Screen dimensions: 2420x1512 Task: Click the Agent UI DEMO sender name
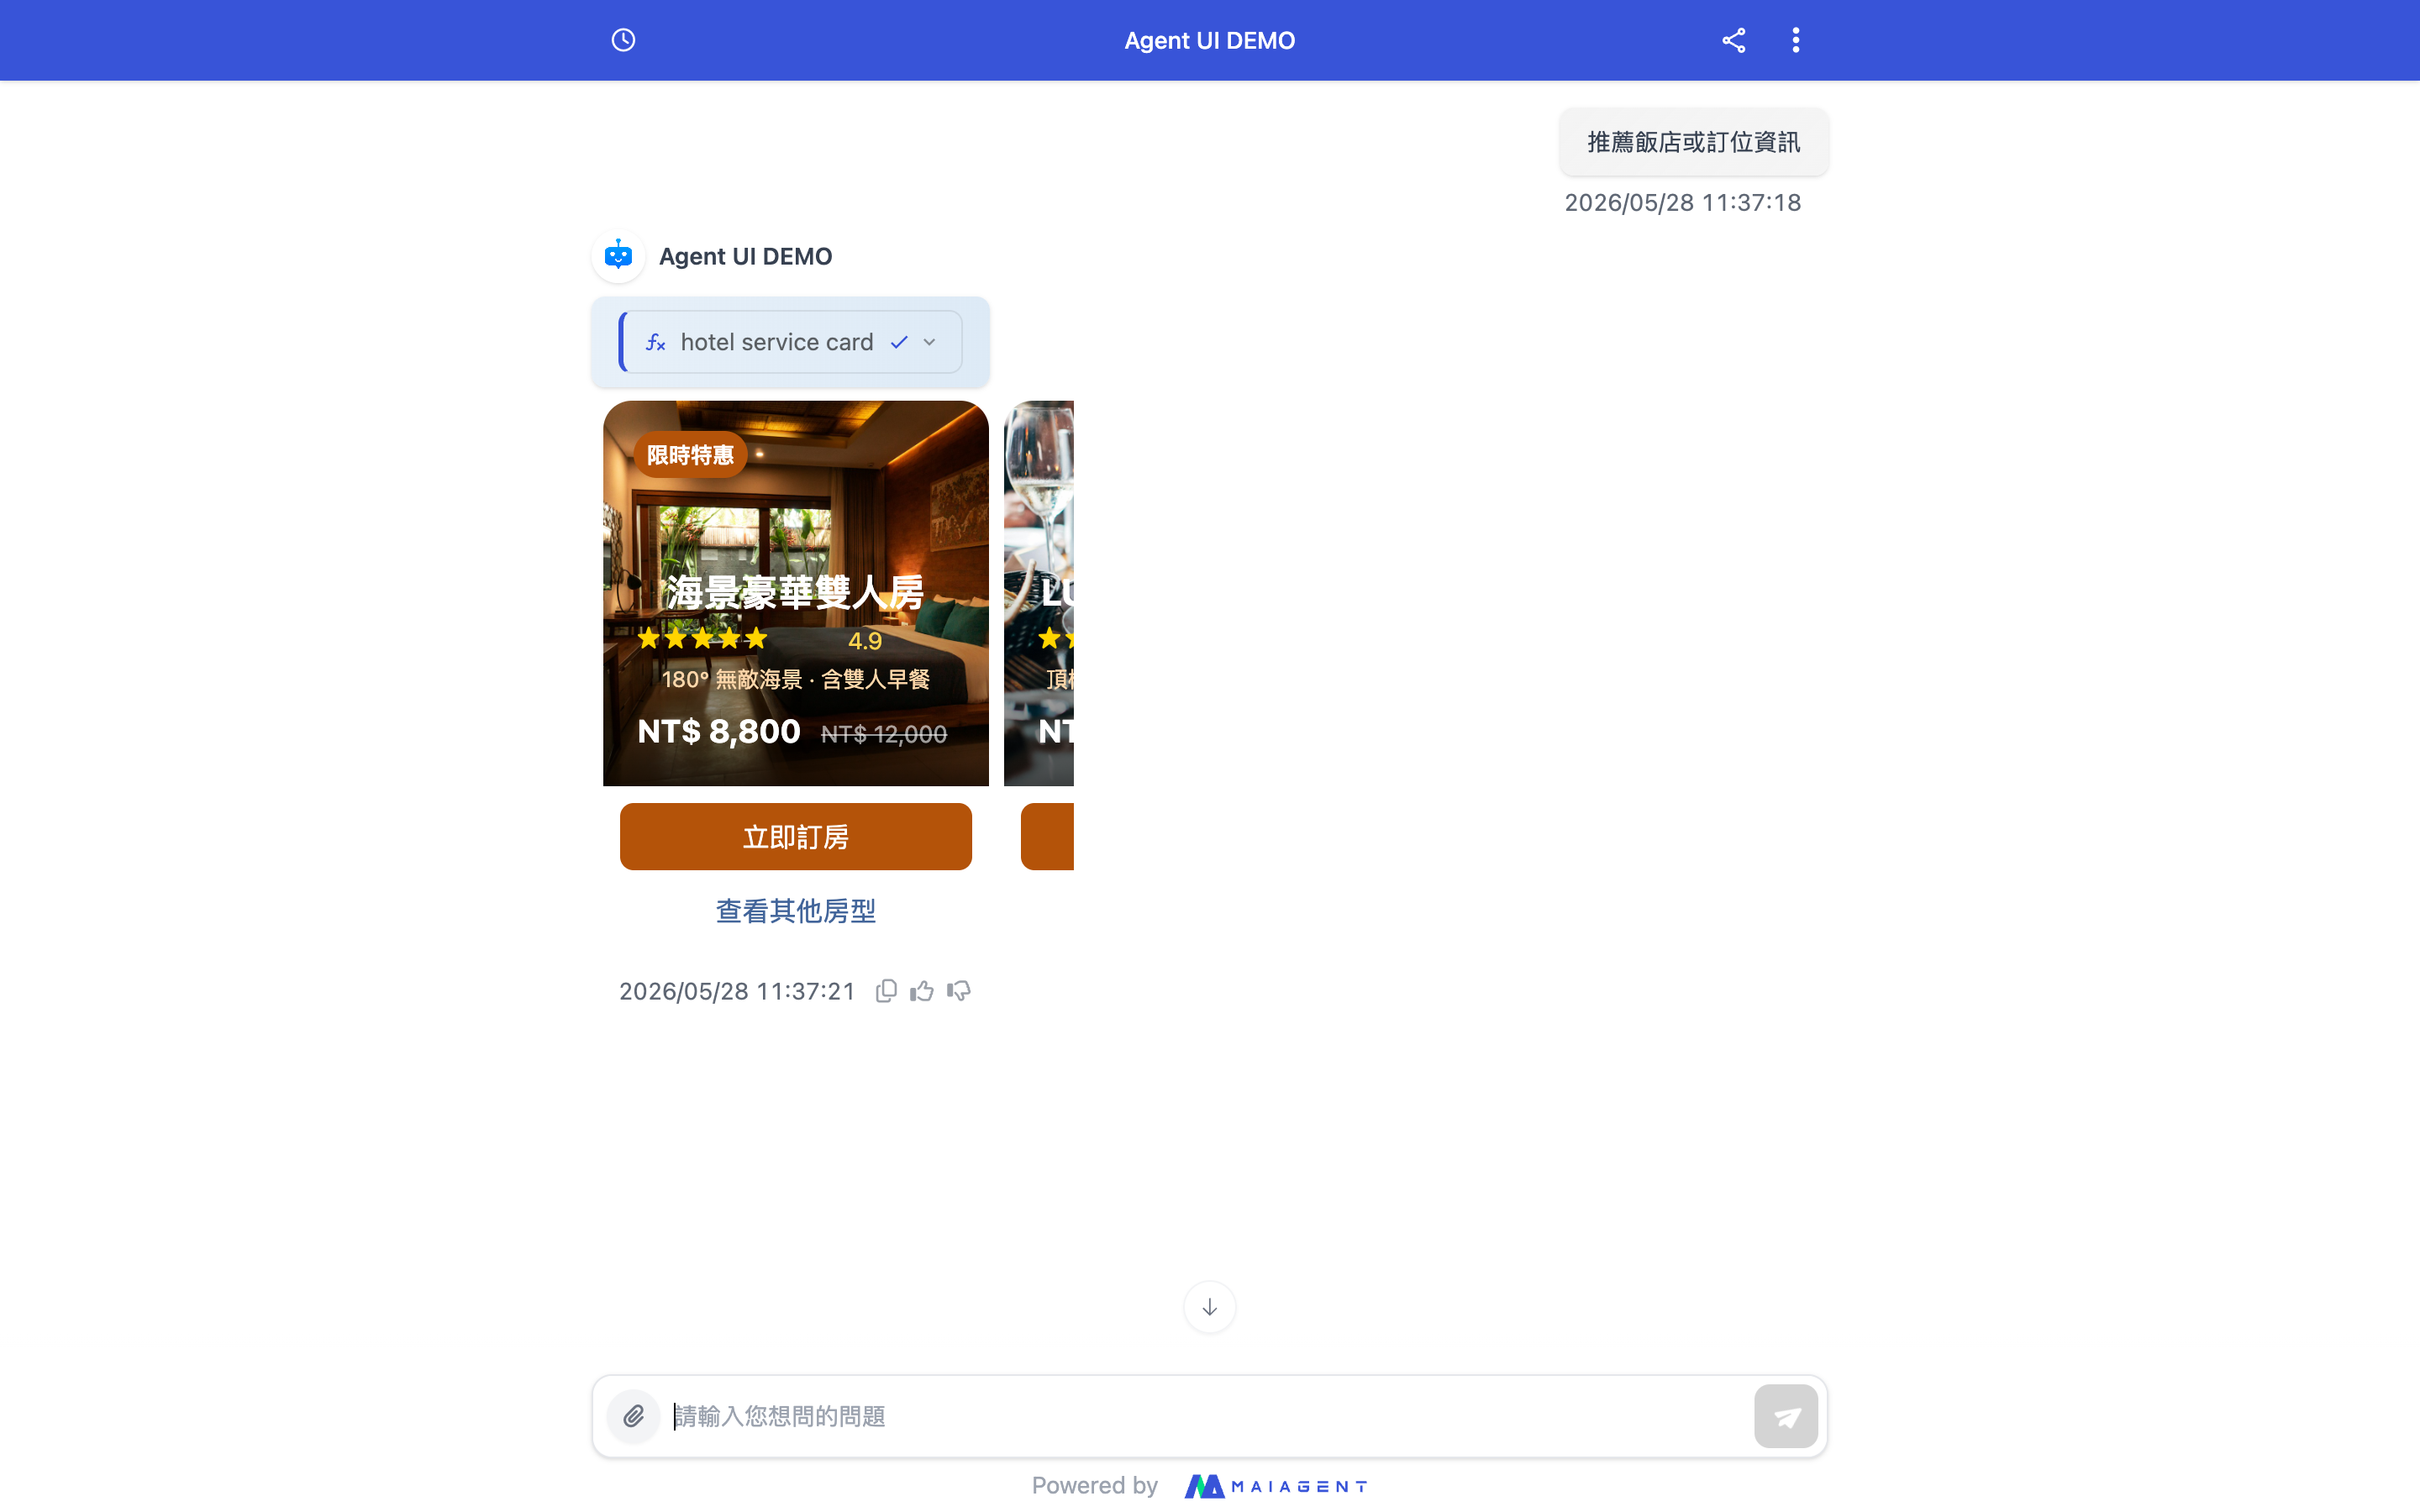pos(746,257)
